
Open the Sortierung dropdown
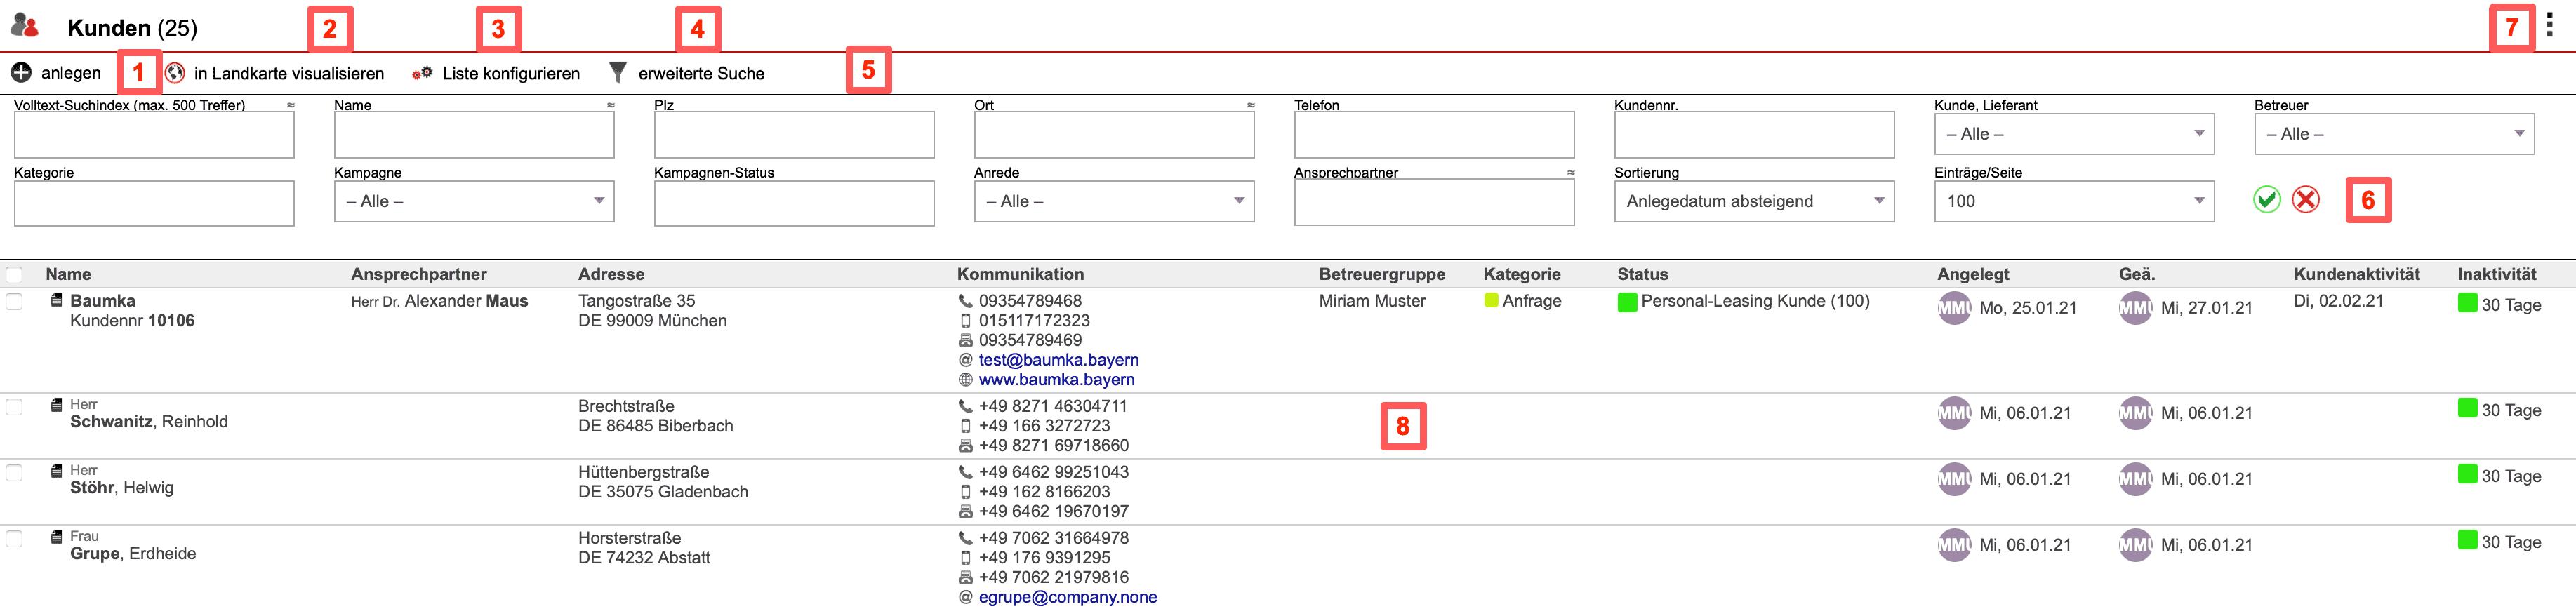[1753, 201]
